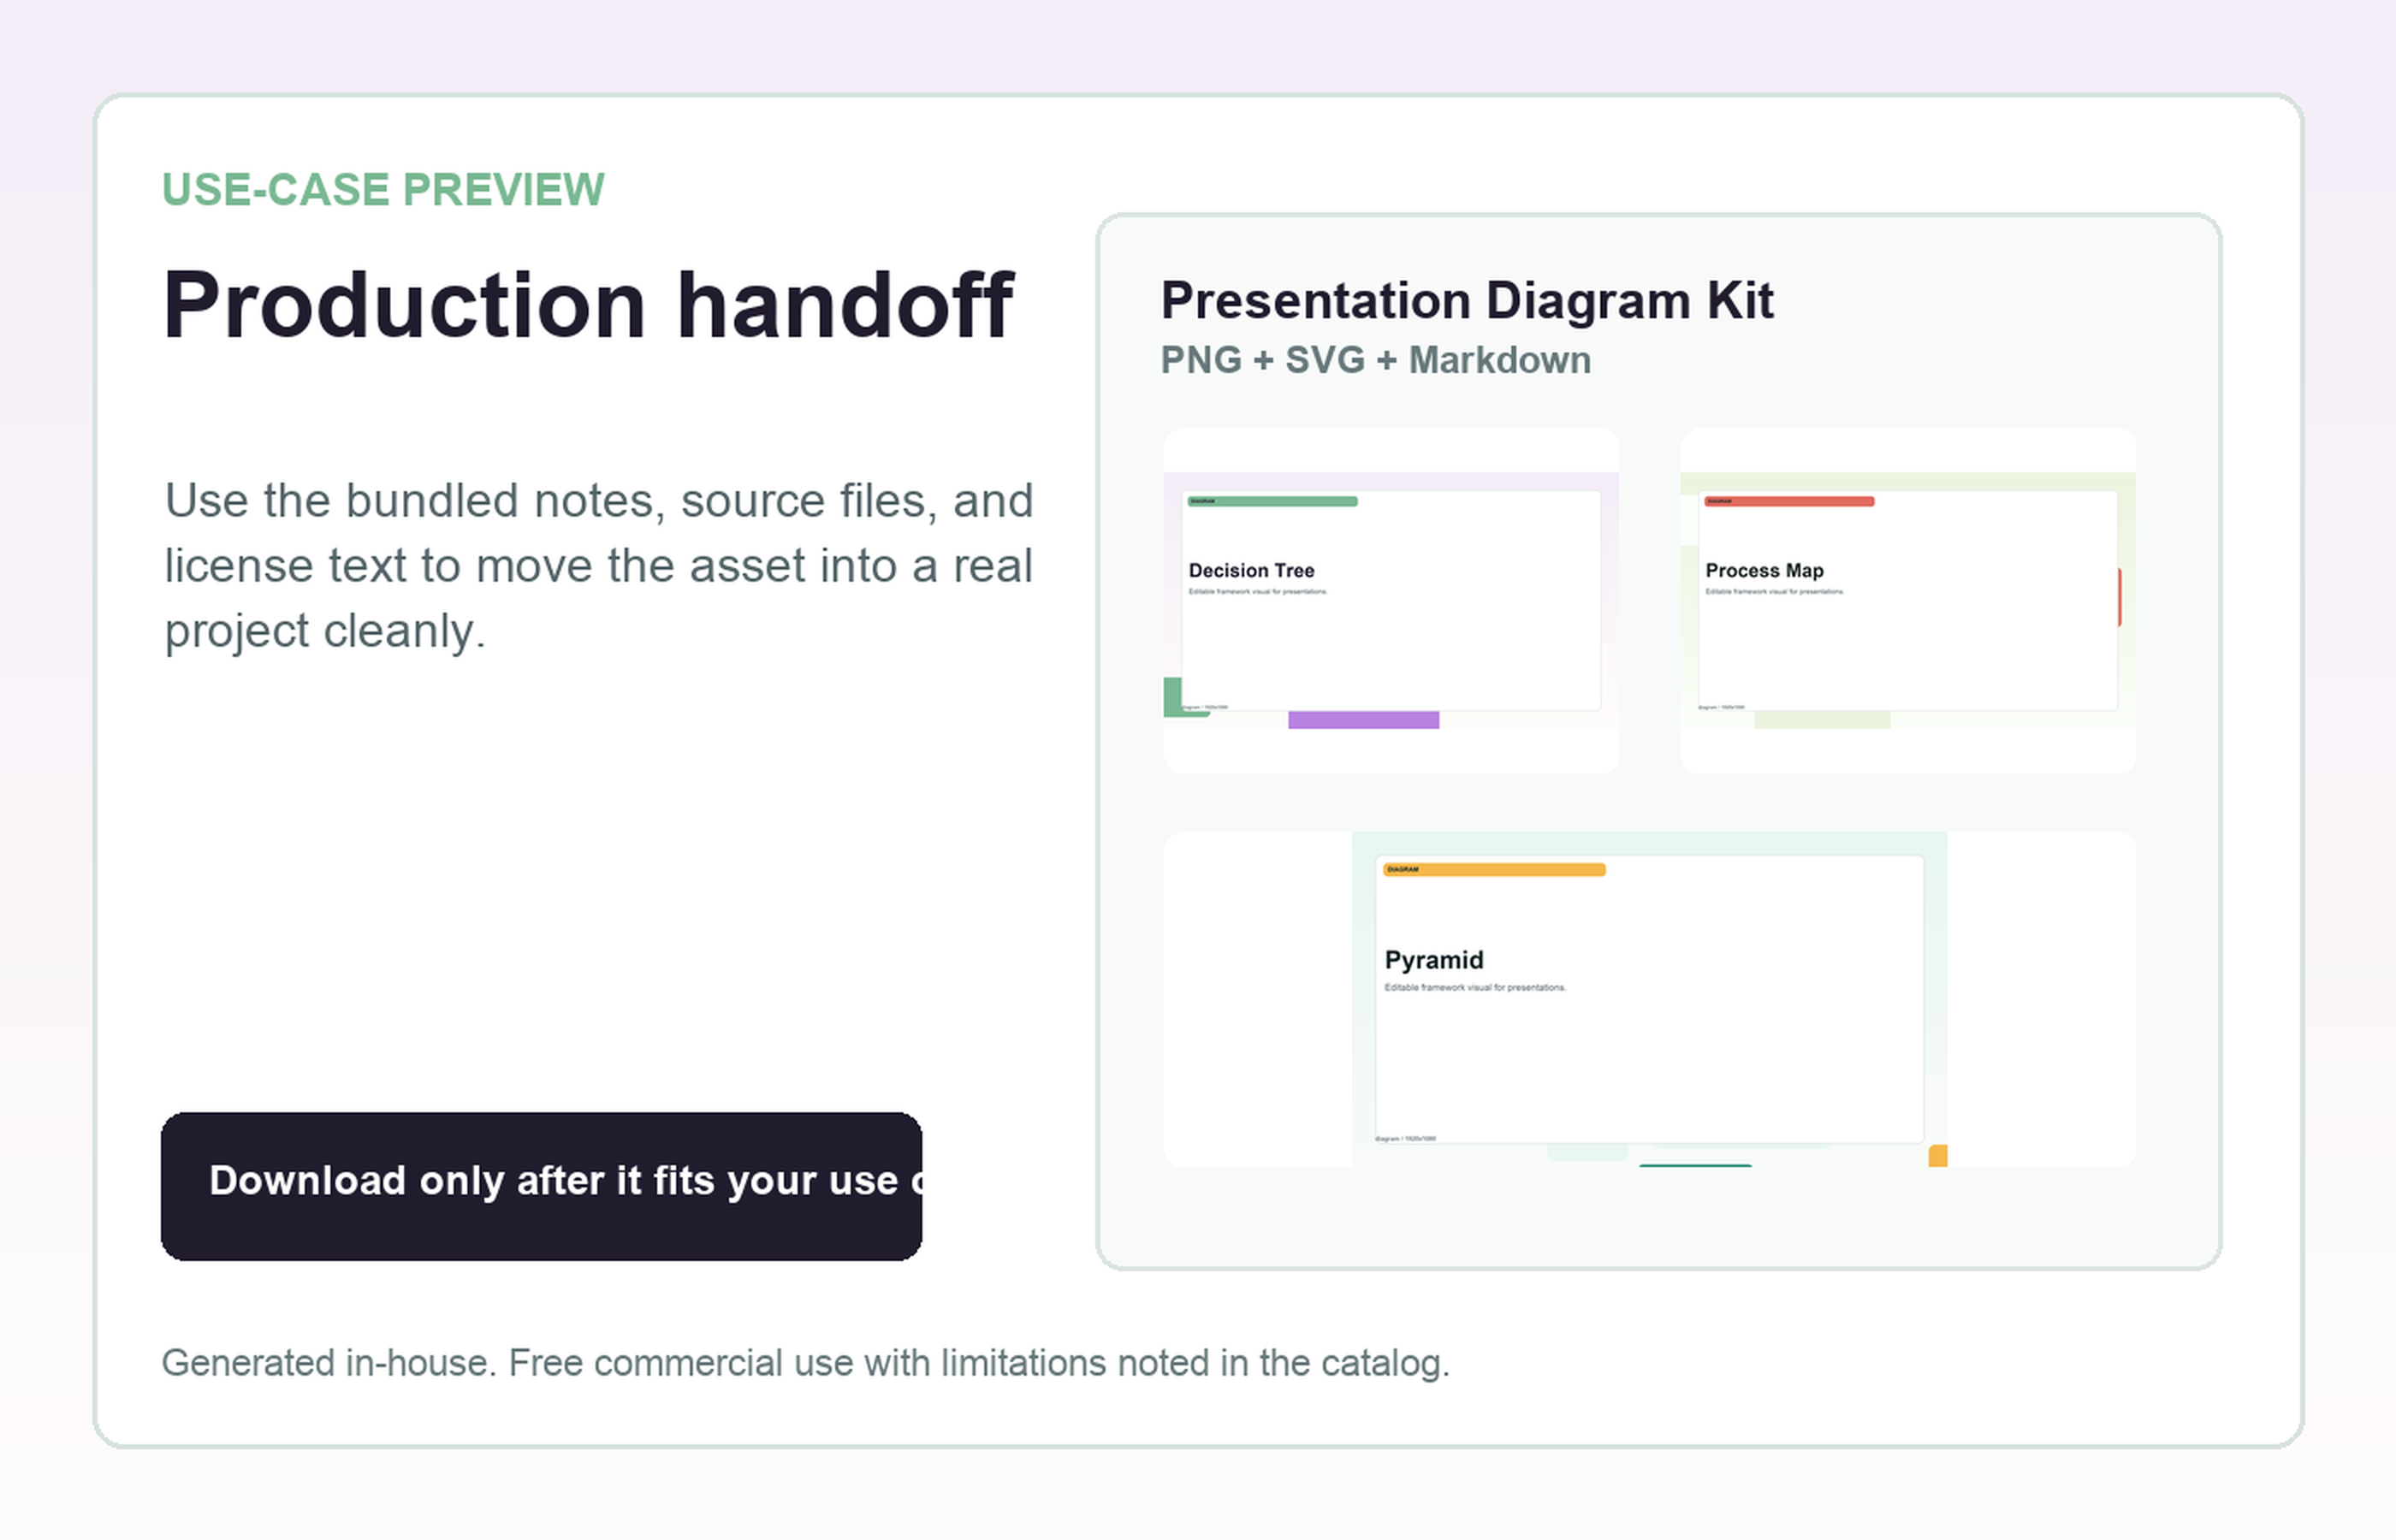This screenshot has width=2396, height=1540.
Task: Open the Process Map diagram thumbnail
Action: point(1908,600)
